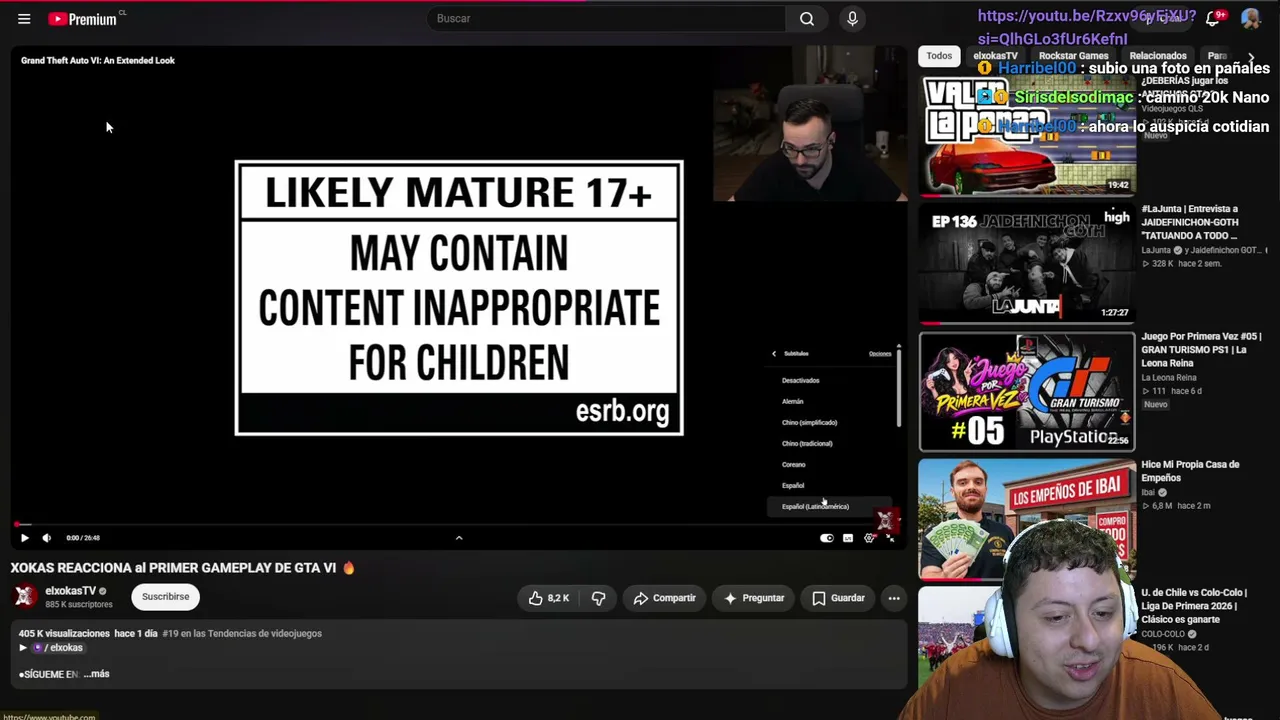Click the Preguntar button
Screen dimensions: 1280x720
click(x=754, y=598)
